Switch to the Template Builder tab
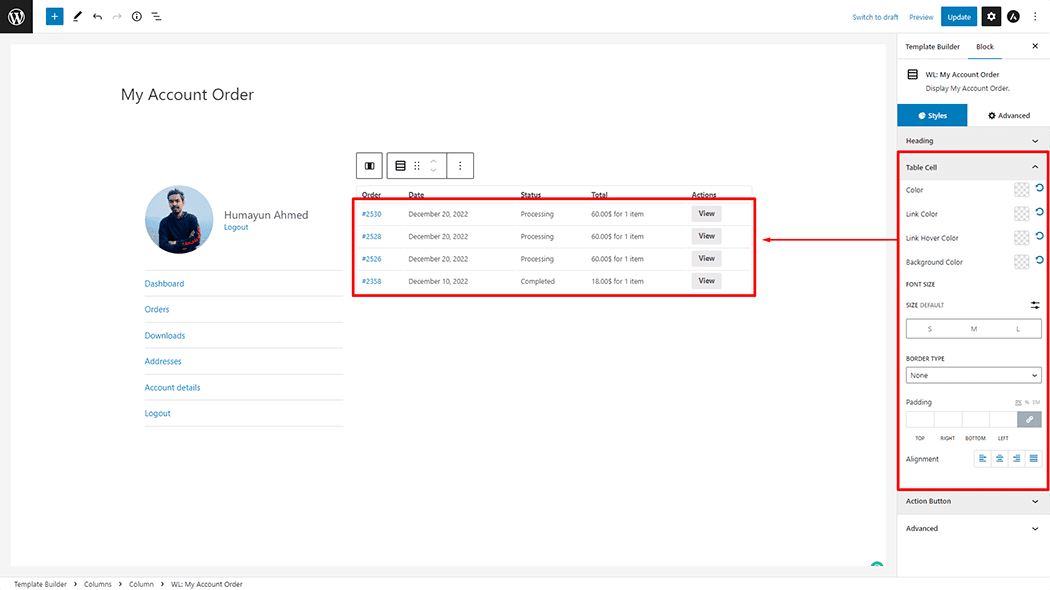Image resolution: width=1050 pixels, height=590 pixels. pyautogui.click(x=932, y=46)
